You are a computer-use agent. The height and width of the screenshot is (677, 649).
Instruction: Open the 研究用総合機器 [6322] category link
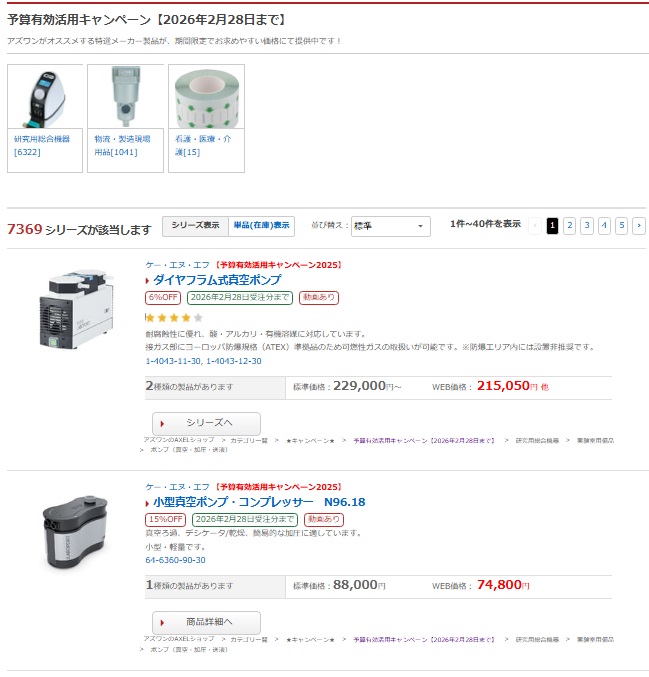pos(41,145)
